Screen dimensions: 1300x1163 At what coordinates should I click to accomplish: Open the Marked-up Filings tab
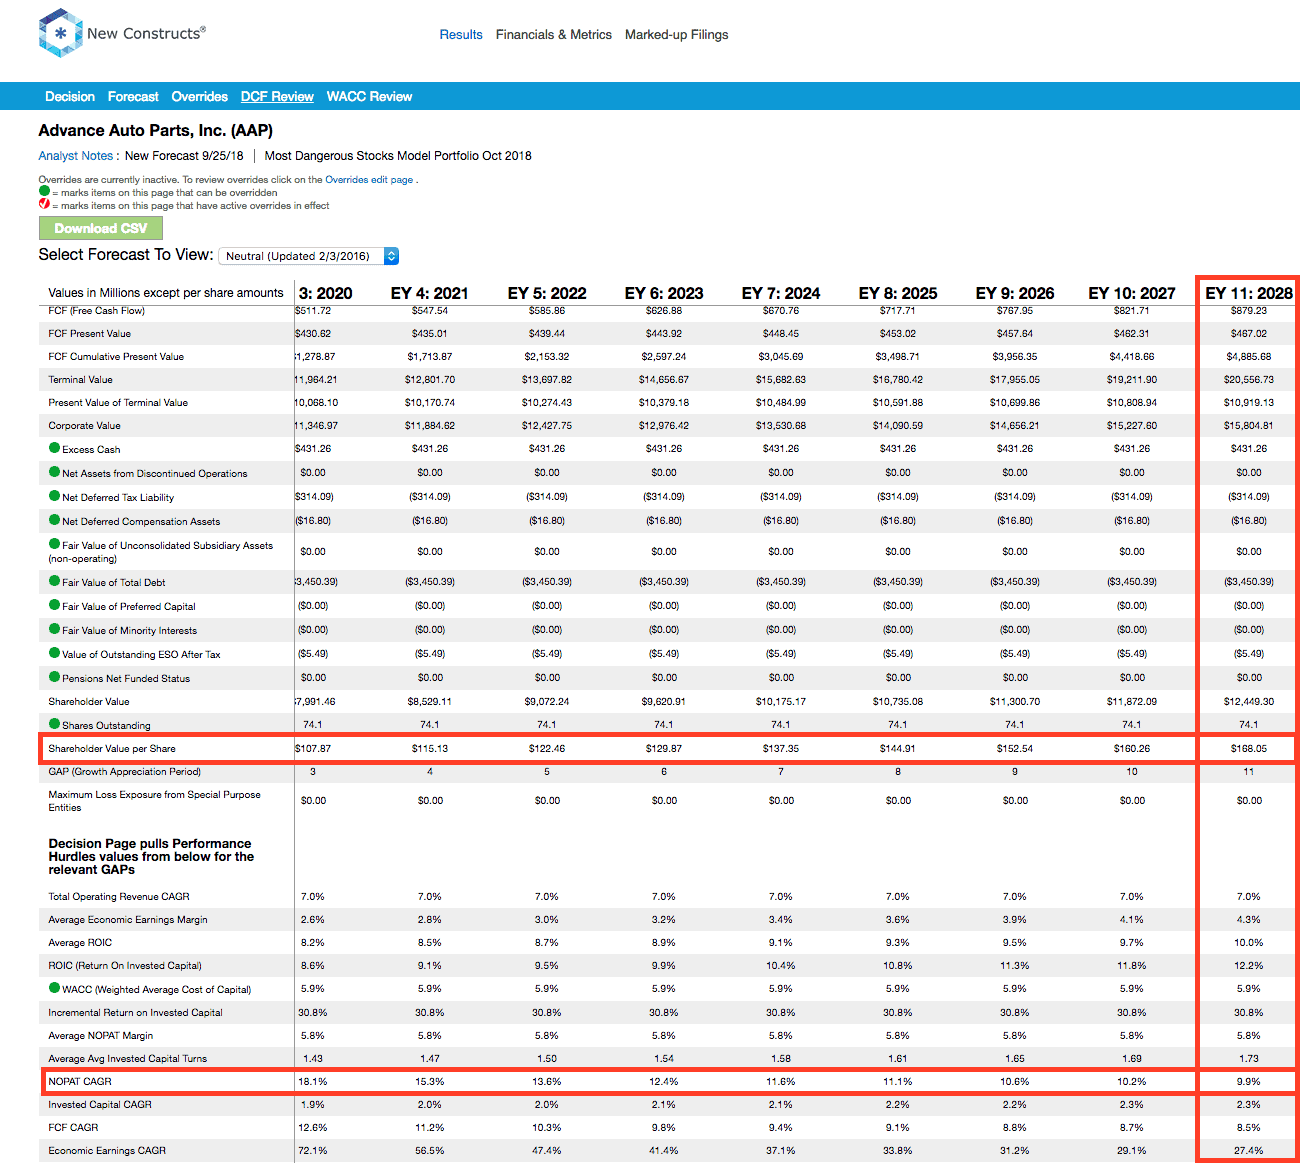677,34
